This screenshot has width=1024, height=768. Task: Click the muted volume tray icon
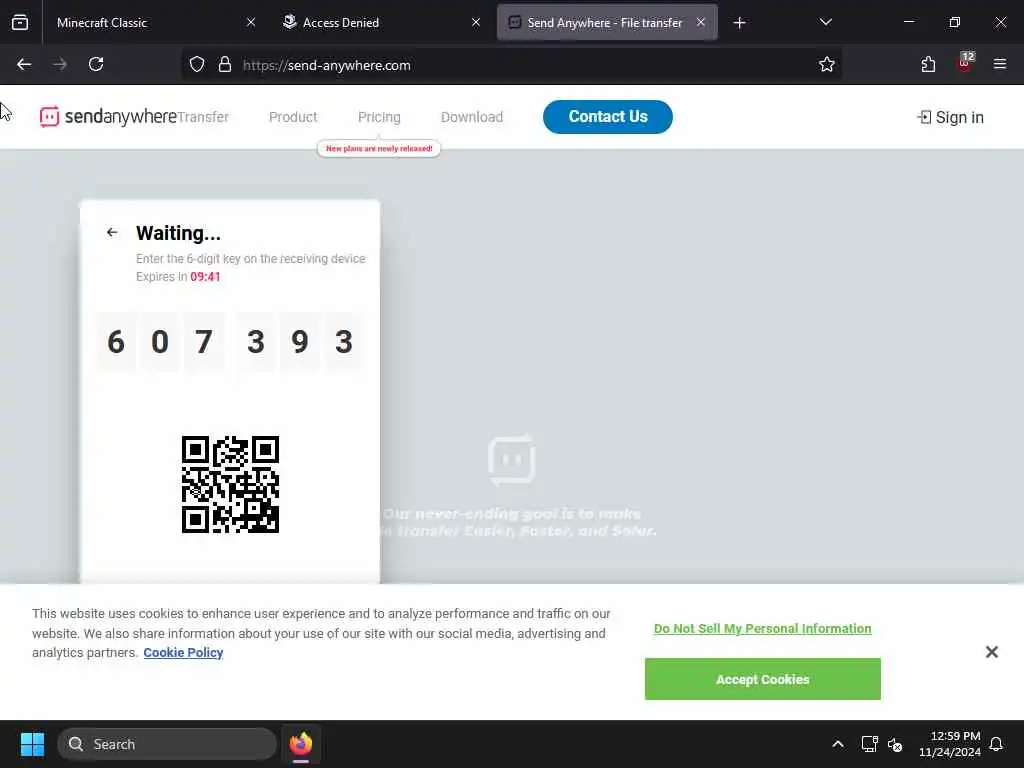[895, 744]
